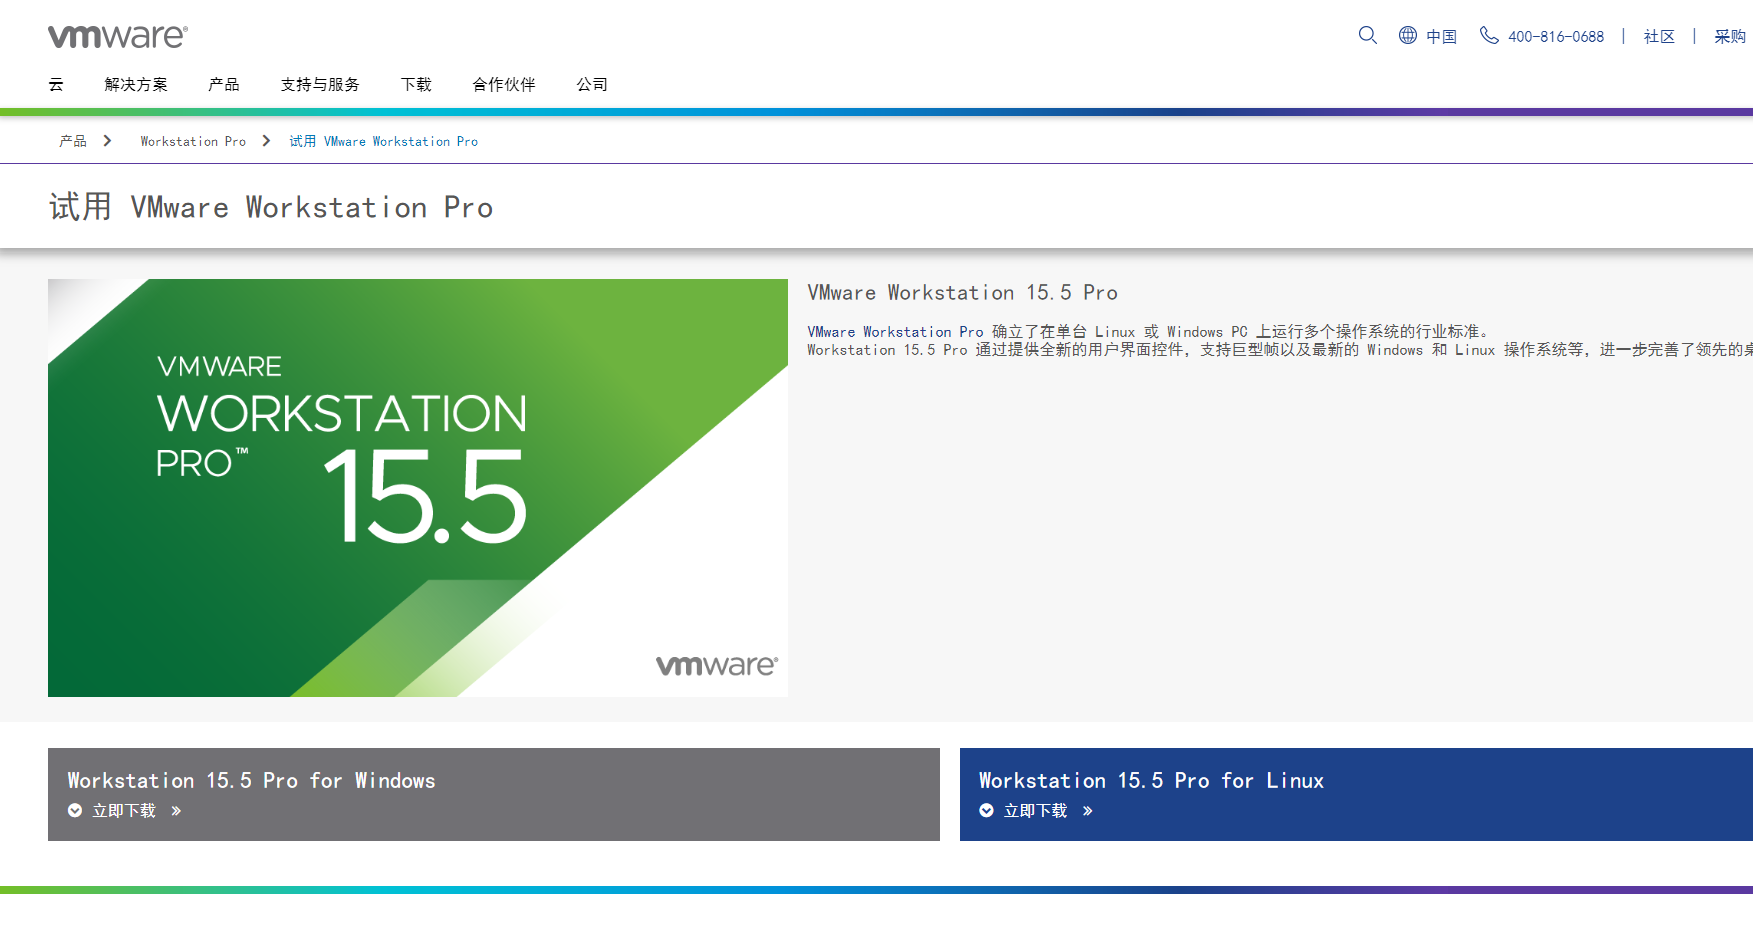Click the double chevron after Linux 立即下载
Viewport: 1753px width, 933px height.
click(1088, 811)
